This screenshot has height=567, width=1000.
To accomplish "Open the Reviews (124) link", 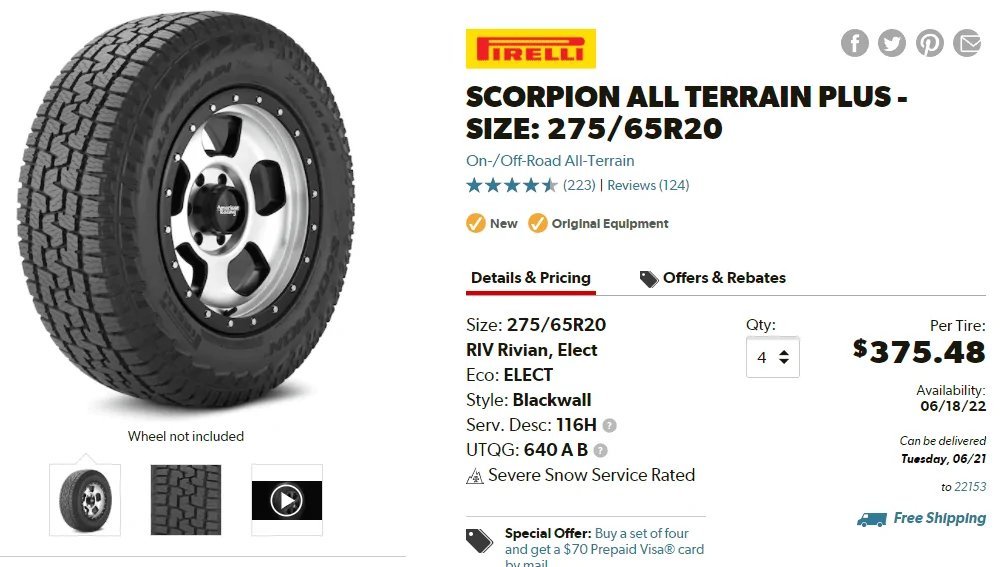I will [648, 185].
